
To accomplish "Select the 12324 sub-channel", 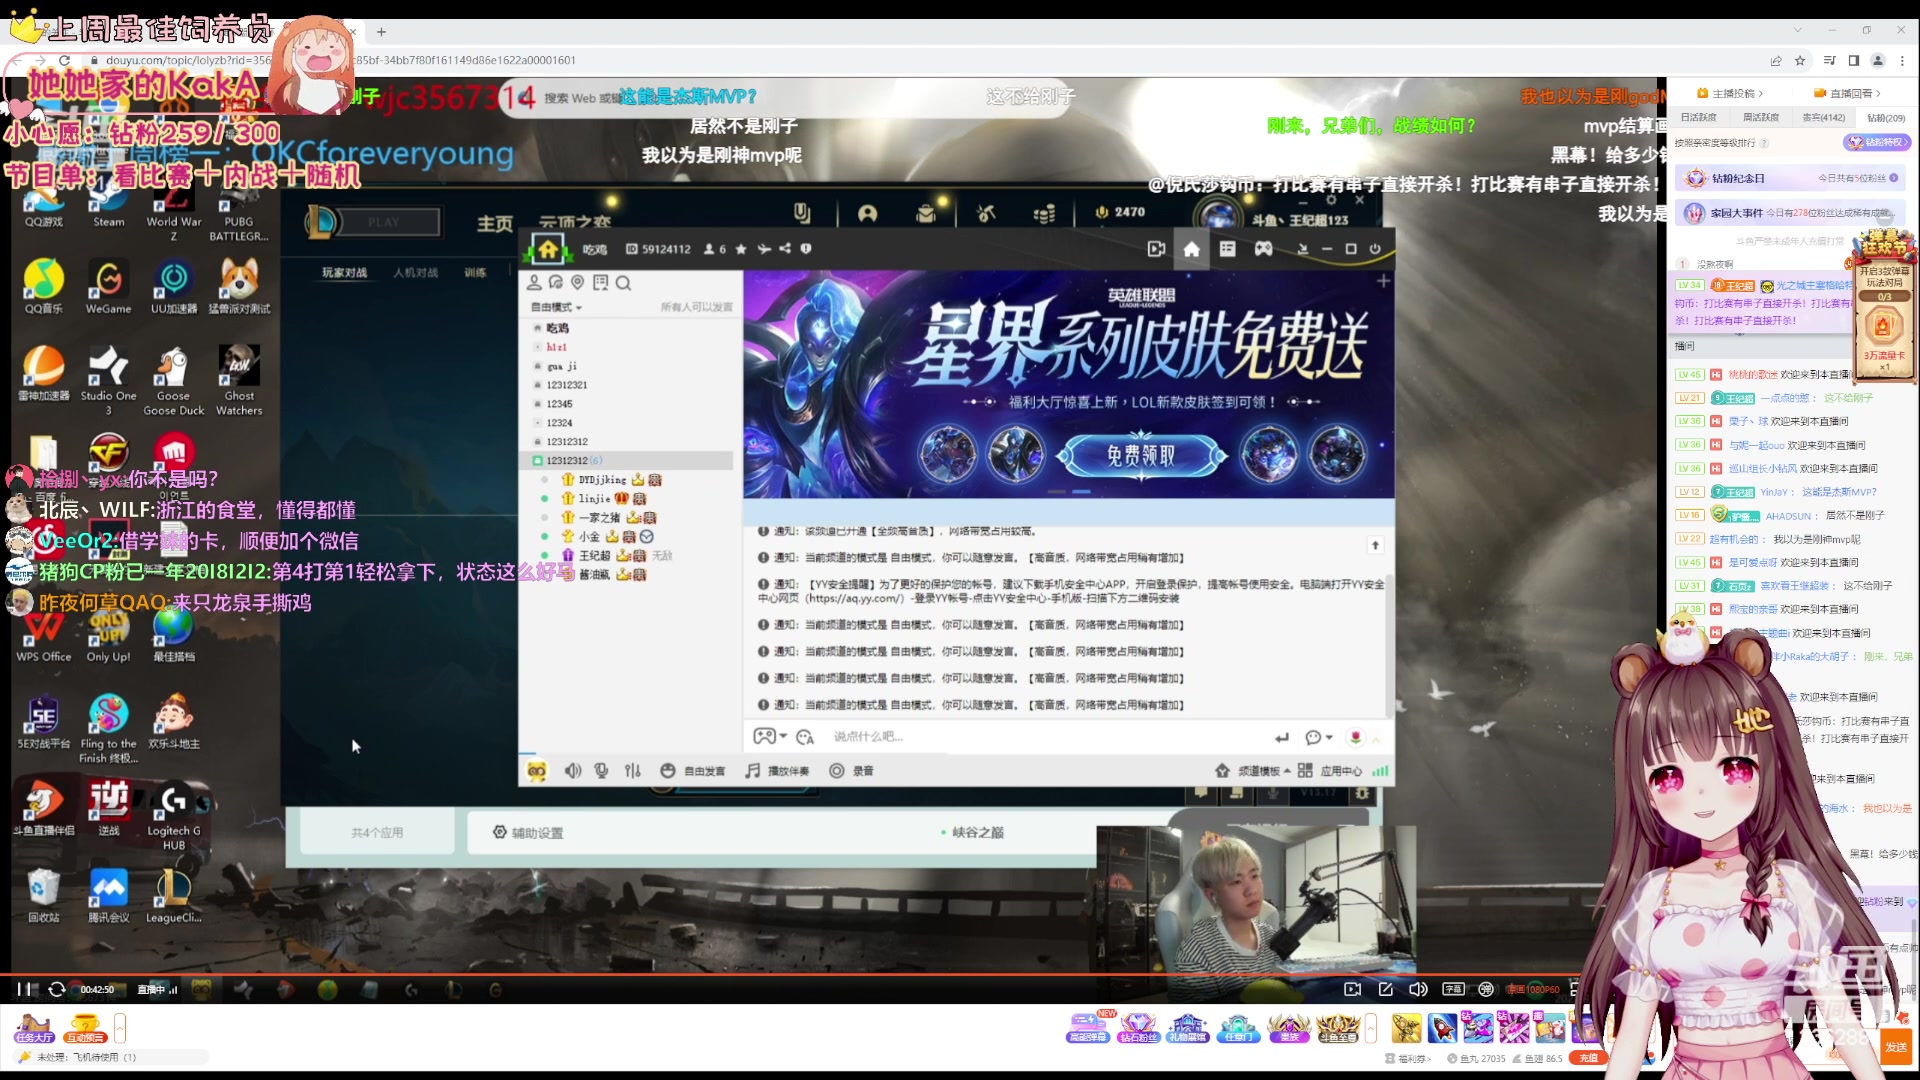I will [559, 423].
